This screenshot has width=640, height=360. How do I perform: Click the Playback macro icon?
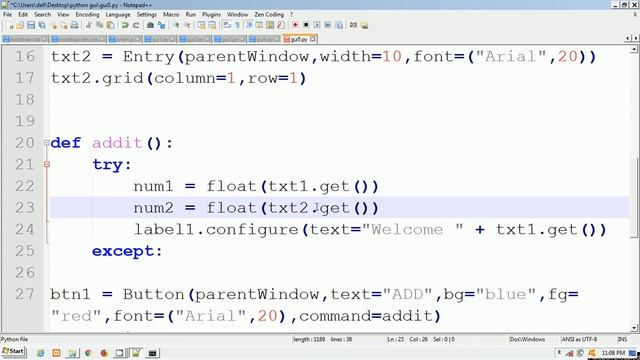point(317,25)
